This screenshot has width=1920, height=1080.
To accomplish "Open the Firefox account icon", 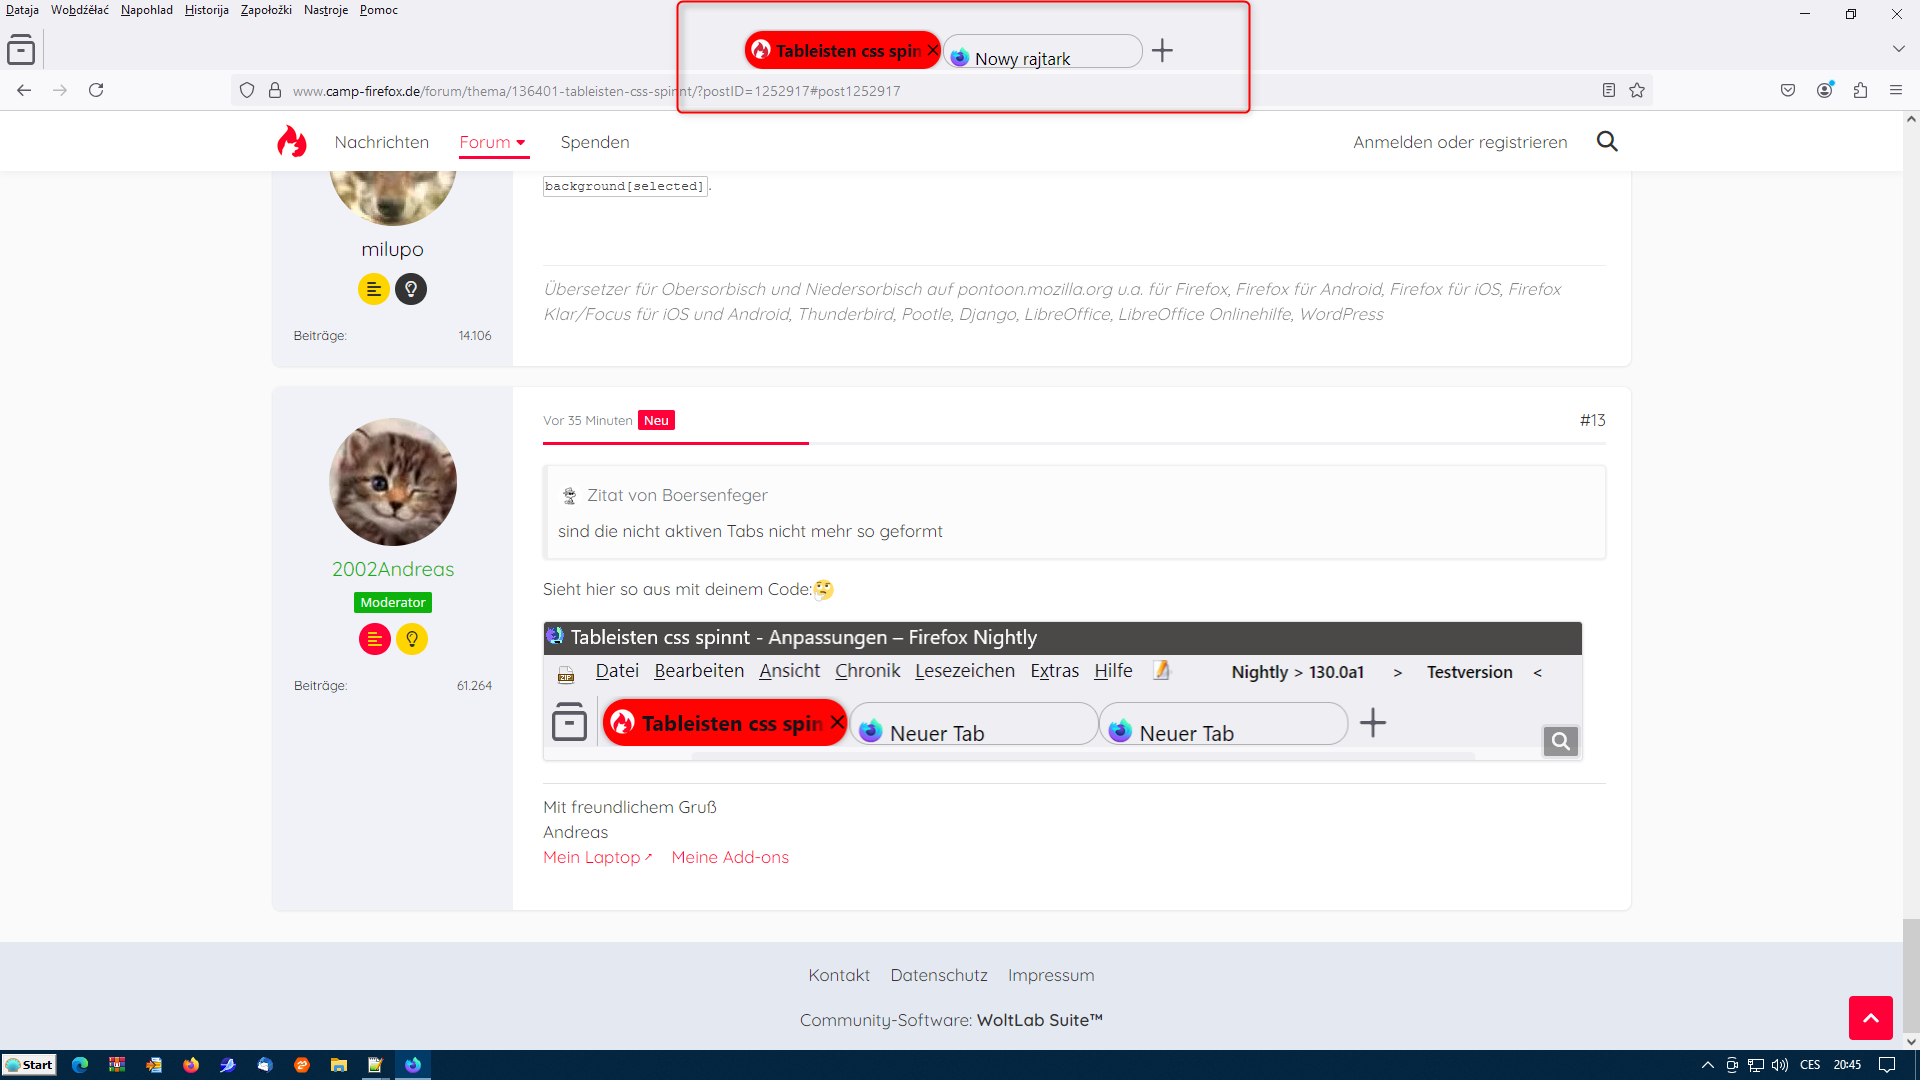I will 1825,90.
